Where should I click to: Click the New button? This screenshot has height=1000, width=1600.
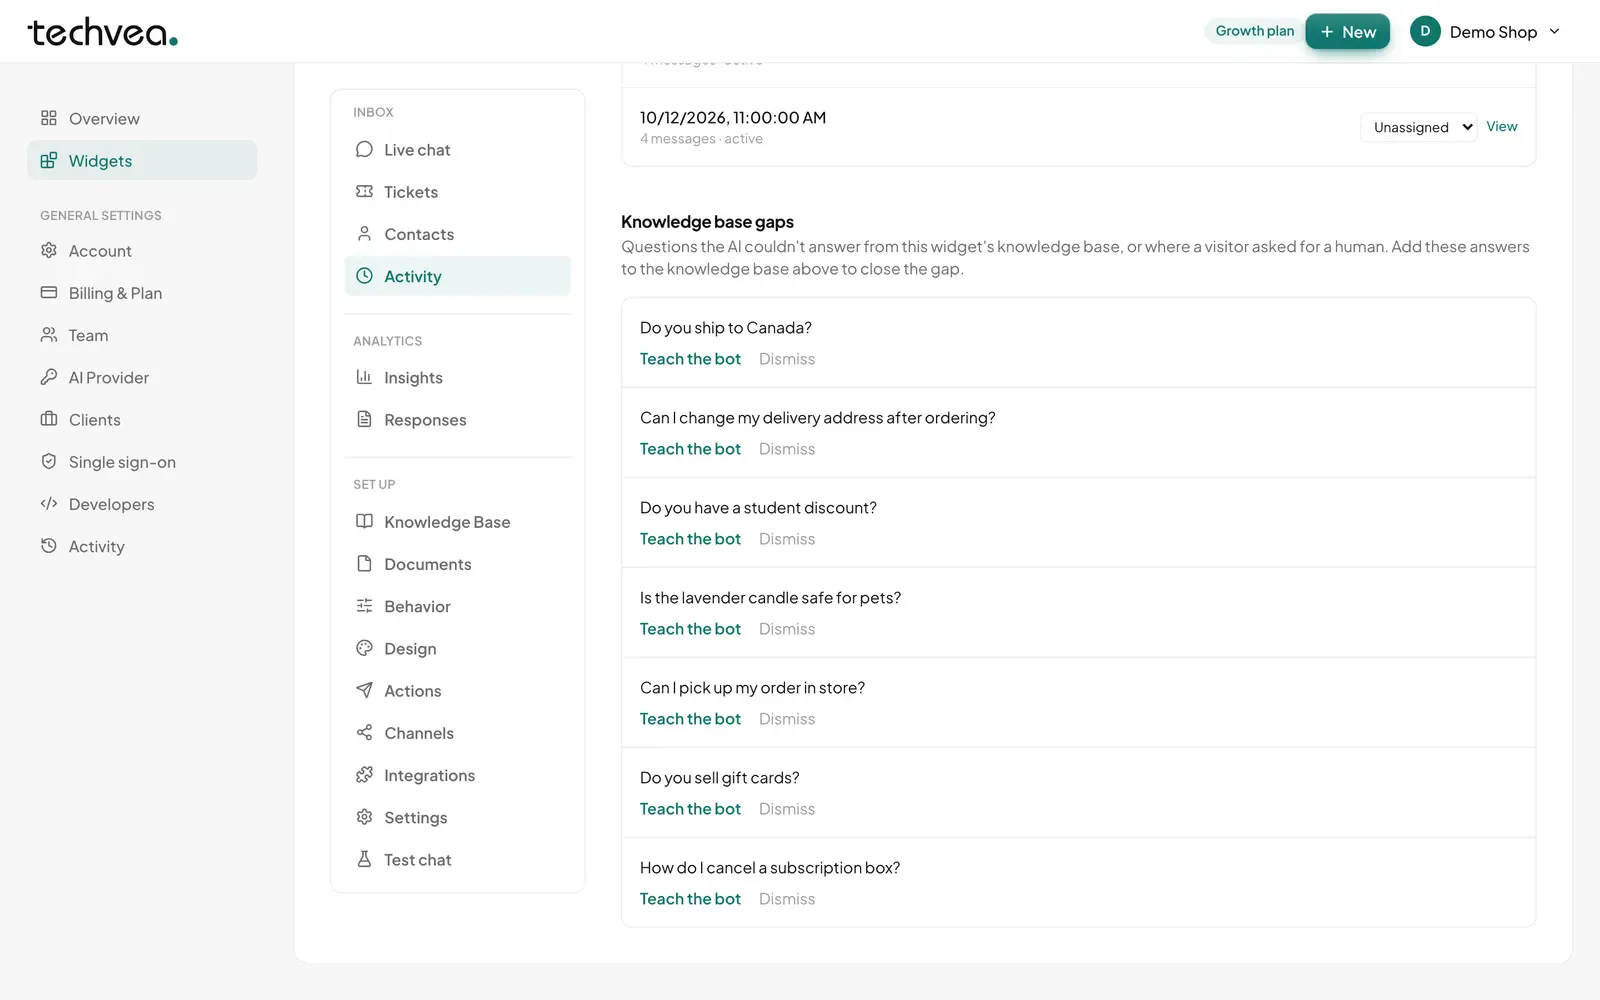1347,32
